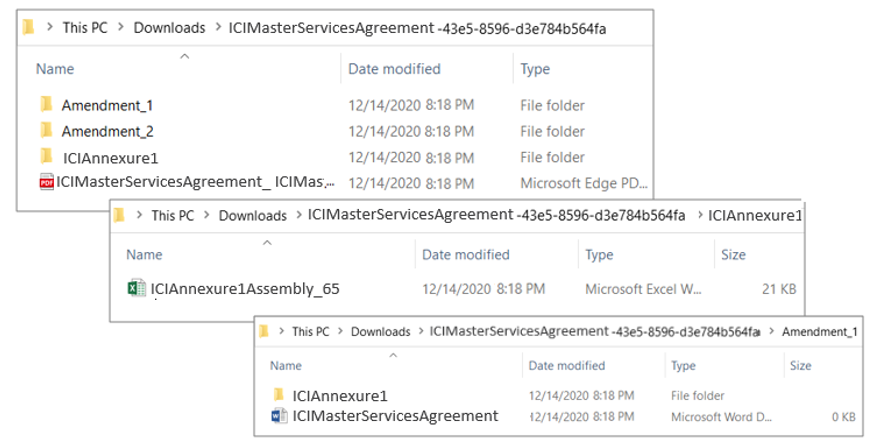883x446 pixels.
Task: Open the Amendment_2 folder icon
Action: coord(46,130)
